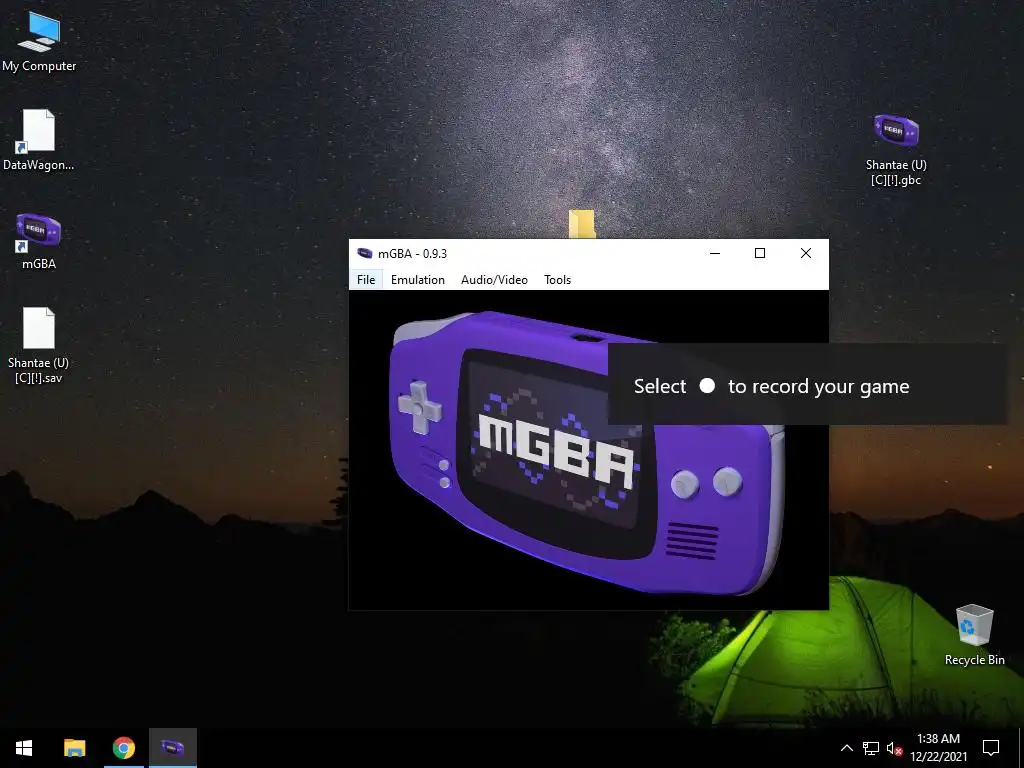Screen dimensions: 1024x768
Task: Click the mGBA taskbar button
Action: point(173,748)
